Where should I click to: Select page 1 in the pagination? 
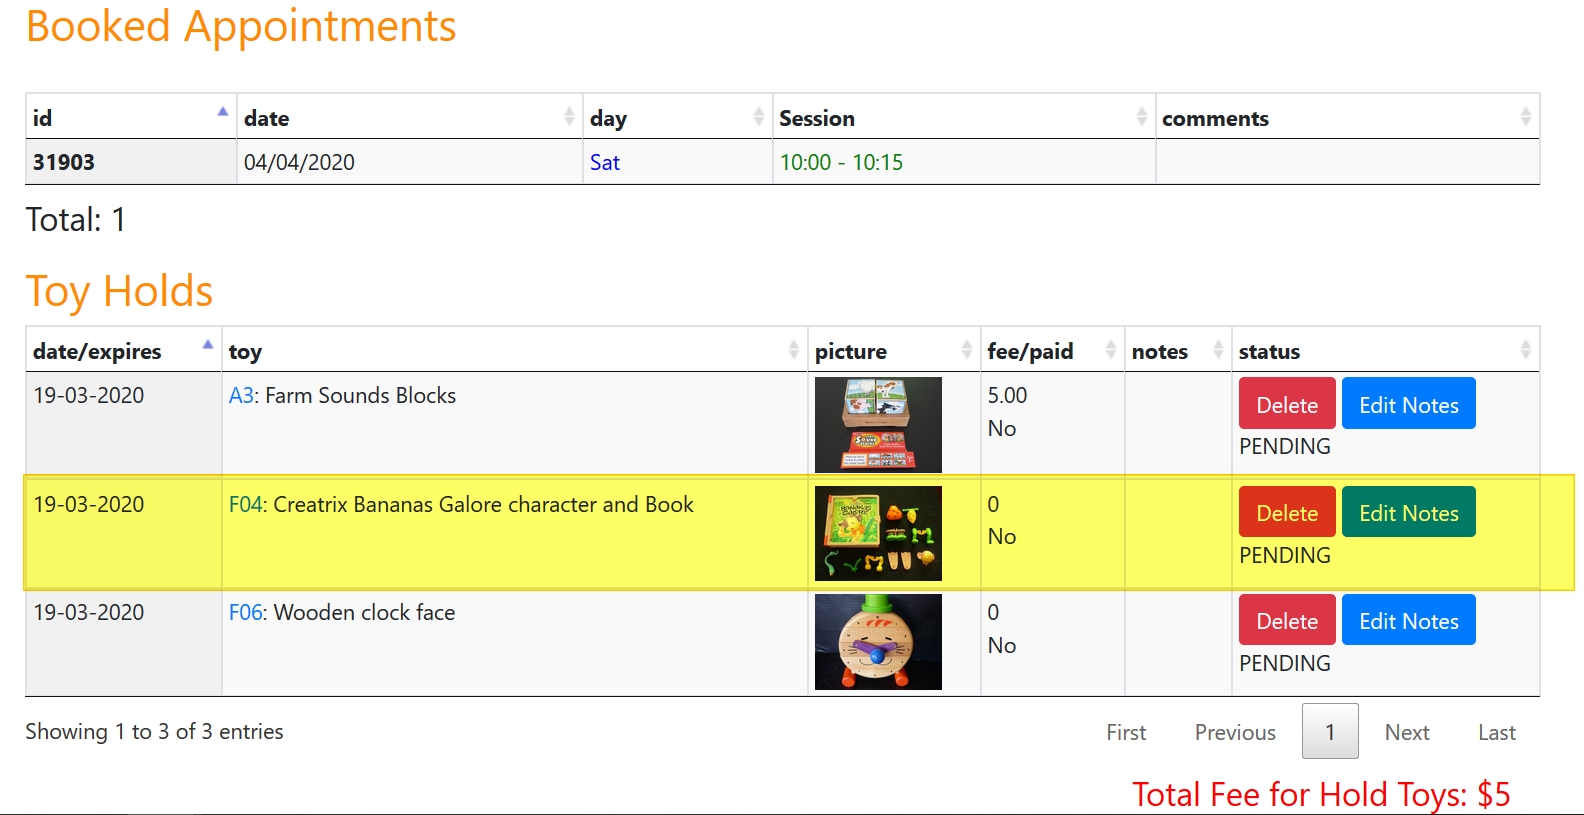pos(1329,732)
